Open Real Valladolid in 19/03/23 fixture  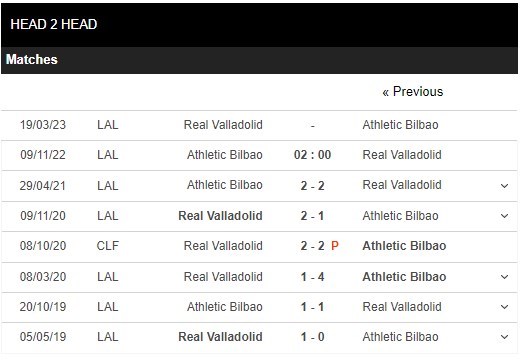click(x=223, y=125)
